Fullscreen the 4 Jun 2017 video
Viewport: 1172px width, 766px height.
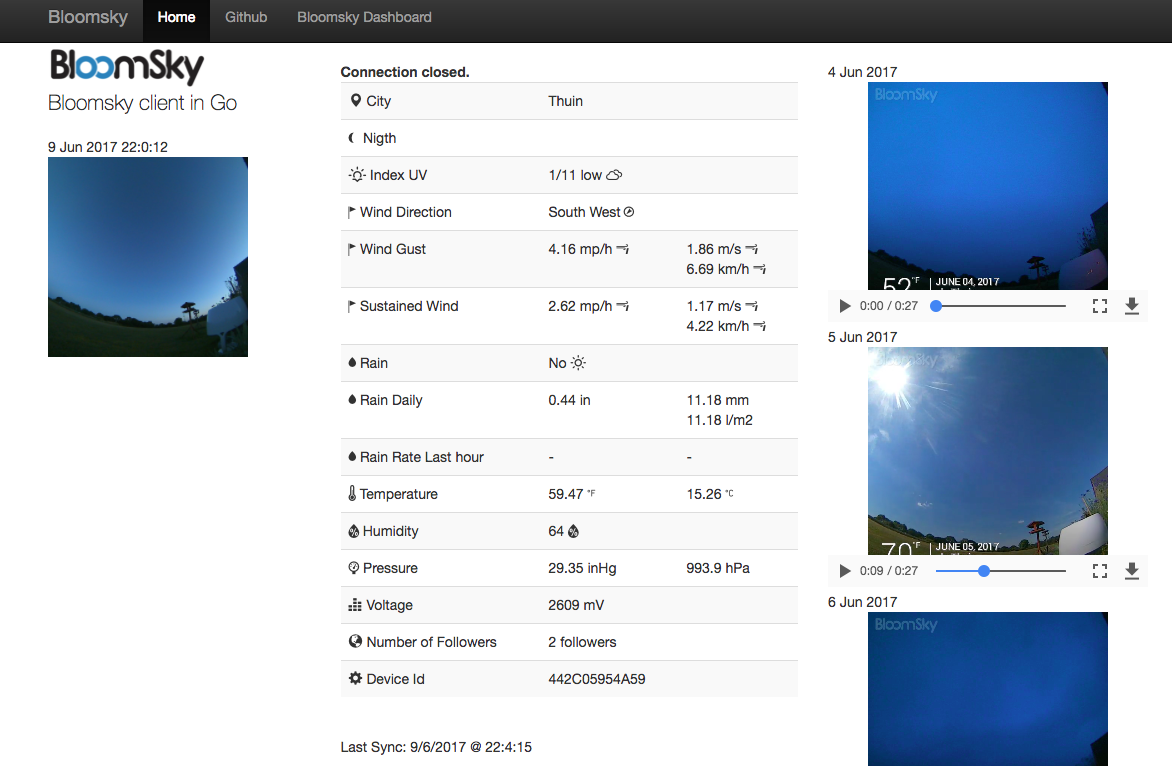click(1099, 306)
